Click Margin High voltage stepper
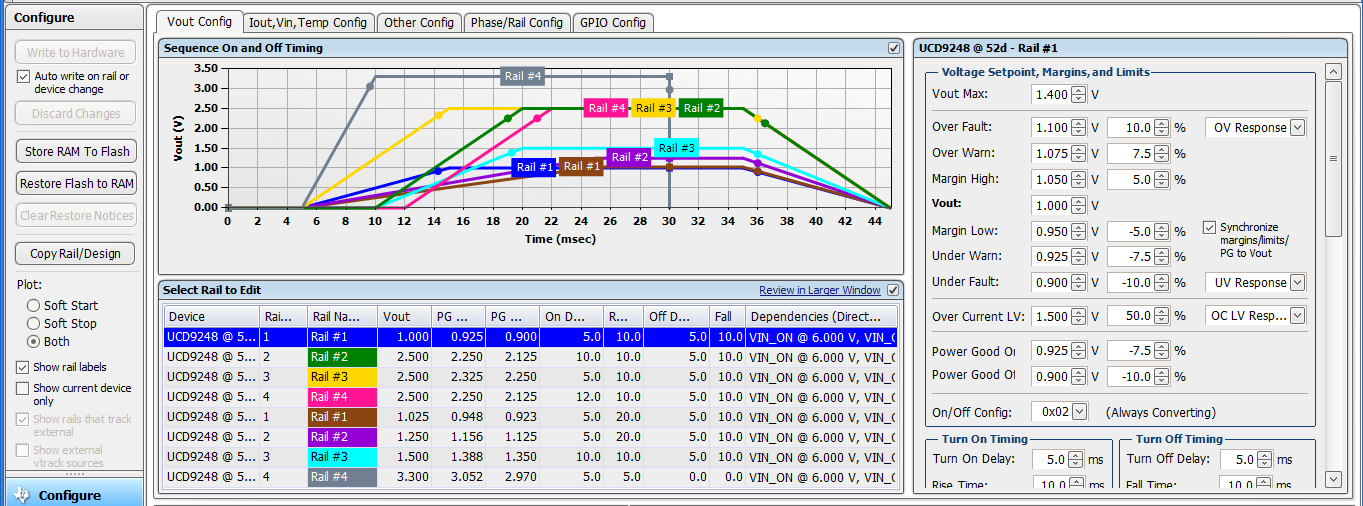Screen dimensions: 1363x506 pyautogui.click(x=1078, y=179)
